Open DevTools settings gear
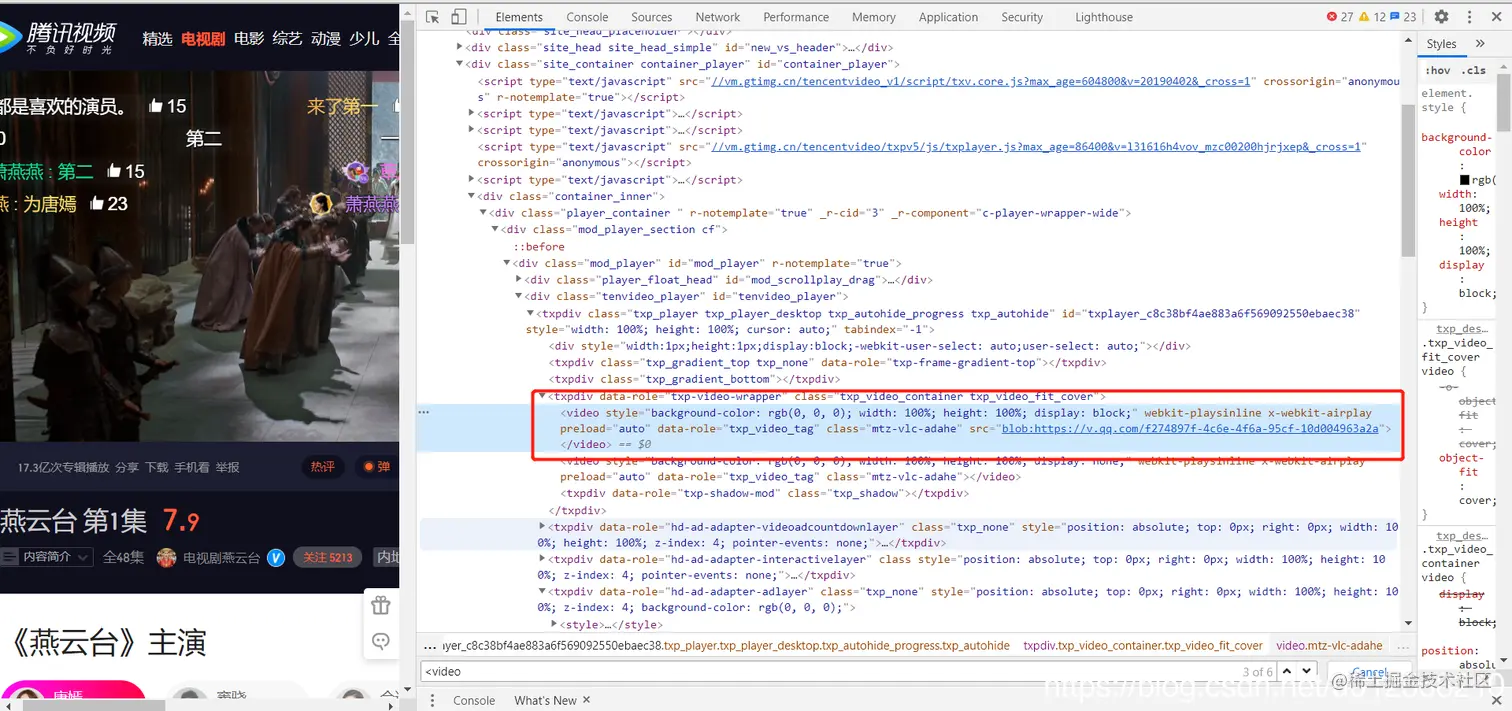This screenshot has height=711, width=1512. click(x=1441, y=17)
